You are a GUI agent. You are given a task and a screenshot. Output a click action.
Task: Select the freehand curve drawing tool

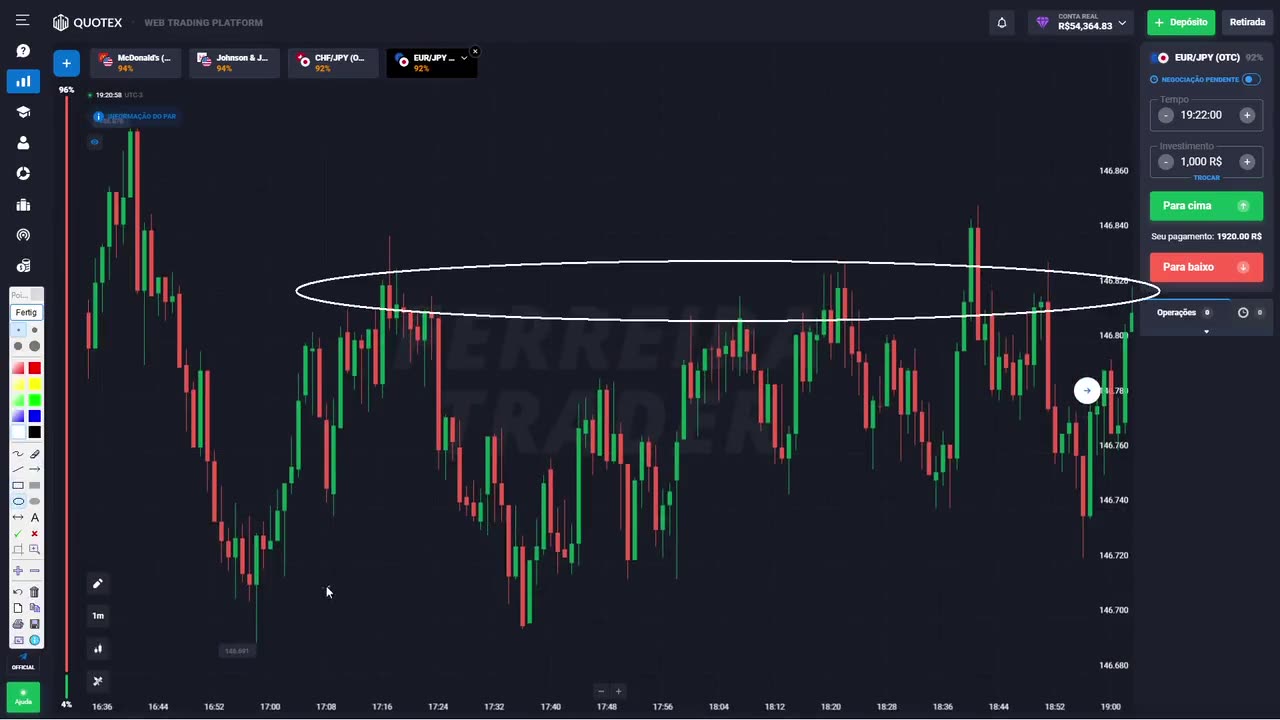tap(18, 453)
